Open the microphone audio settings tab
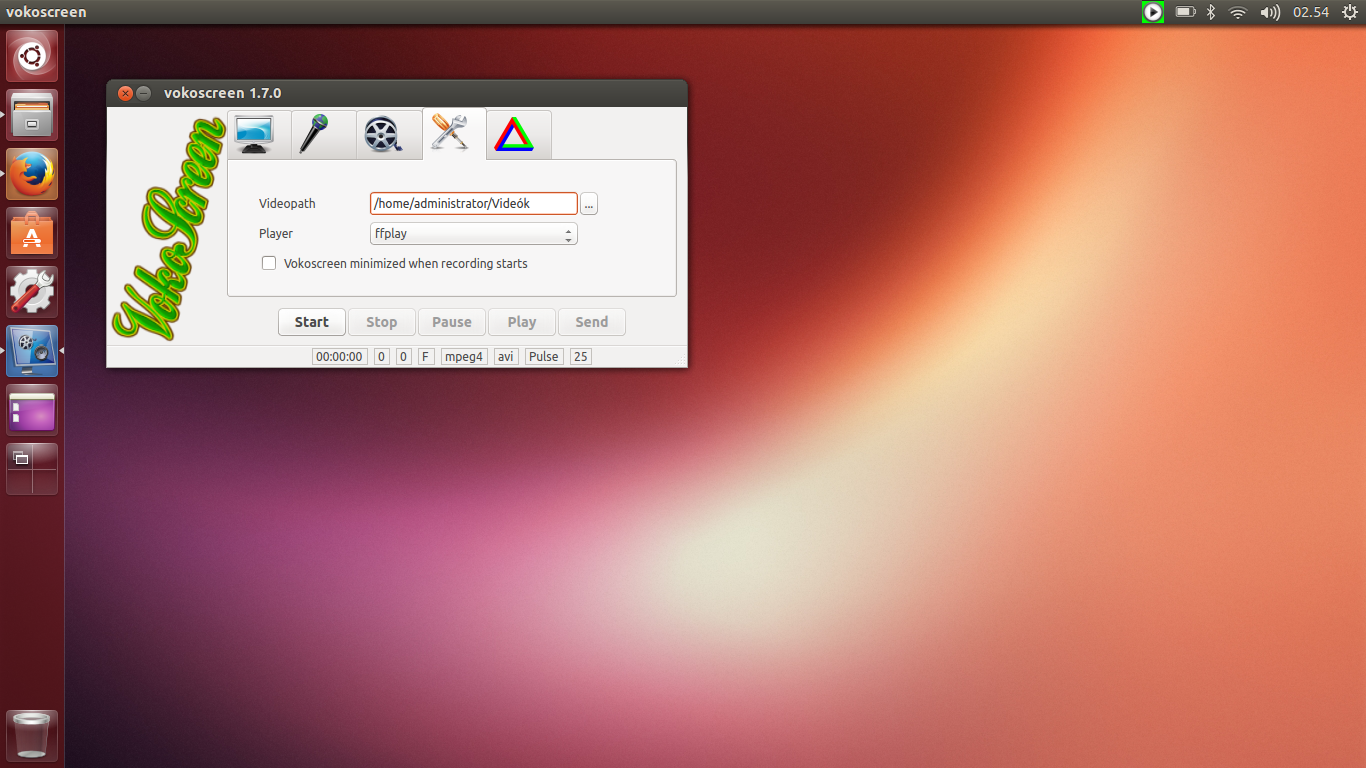This screenshot has width=1366, height=768. (x=323, y=134)
